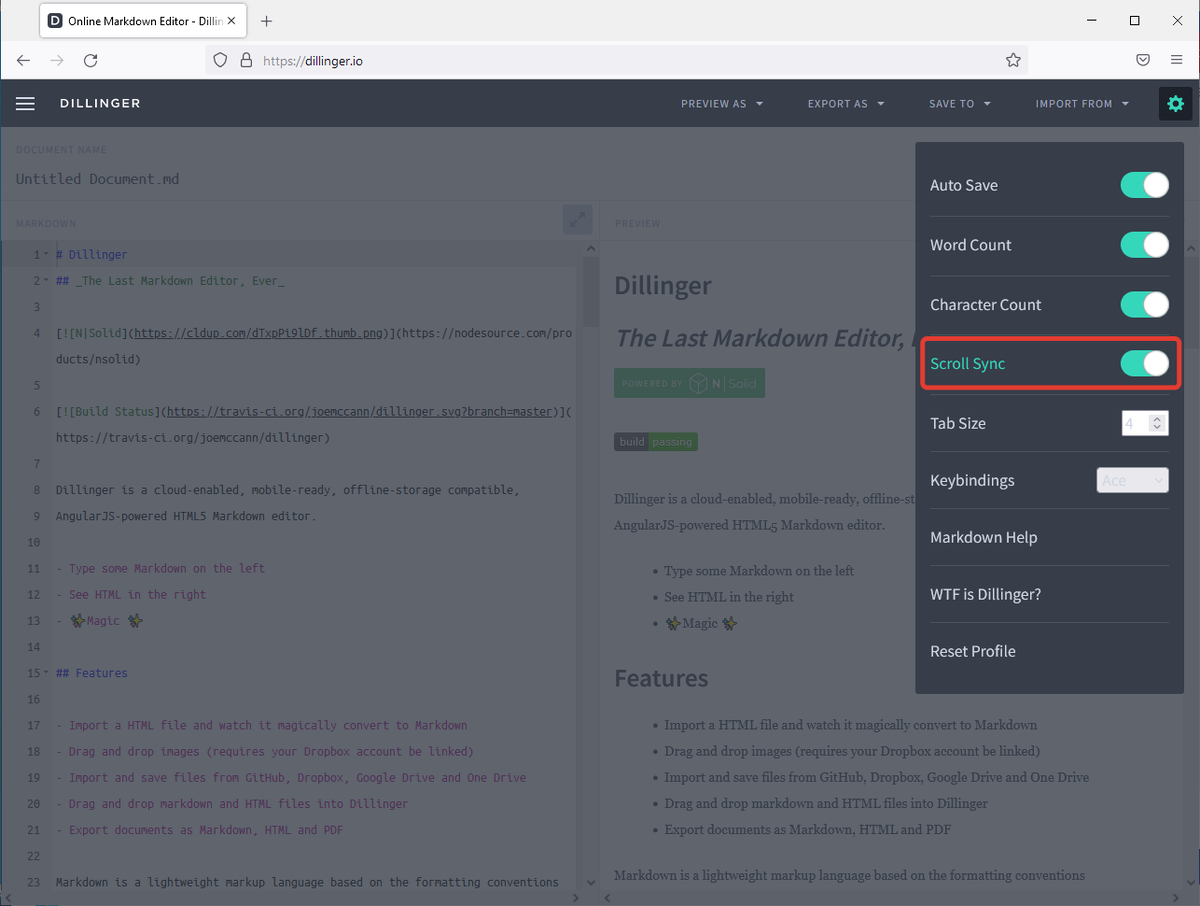Click '- Drag and drop markdown' editor line 20

pos(232,803)
